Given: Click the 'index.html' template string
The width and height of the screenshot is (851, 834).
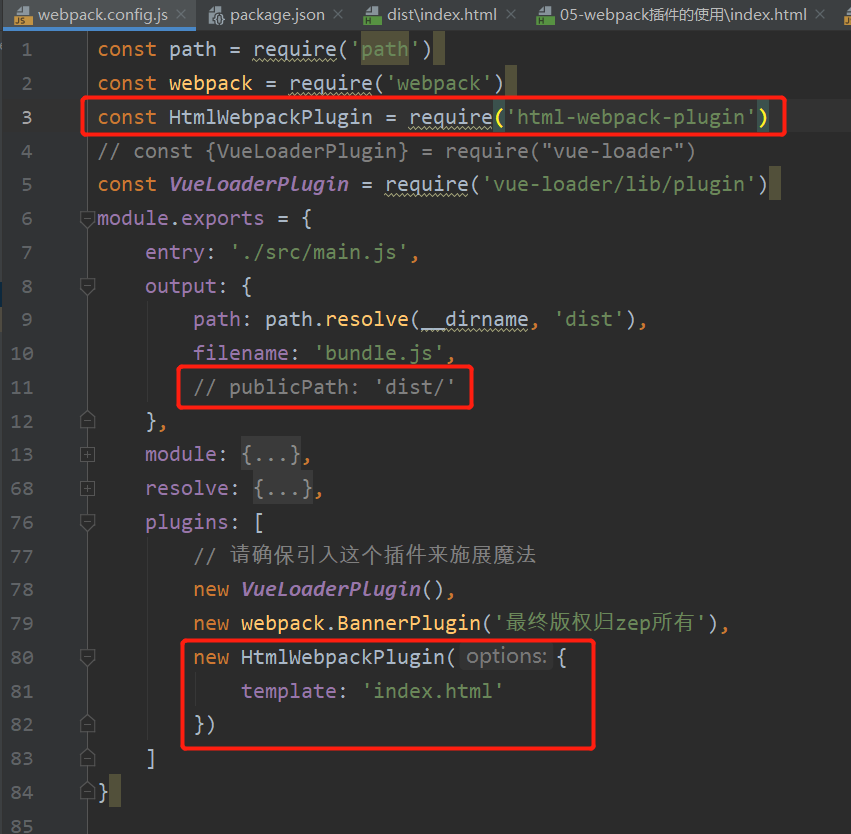Looking at the screenshot, I should (433, 691).
